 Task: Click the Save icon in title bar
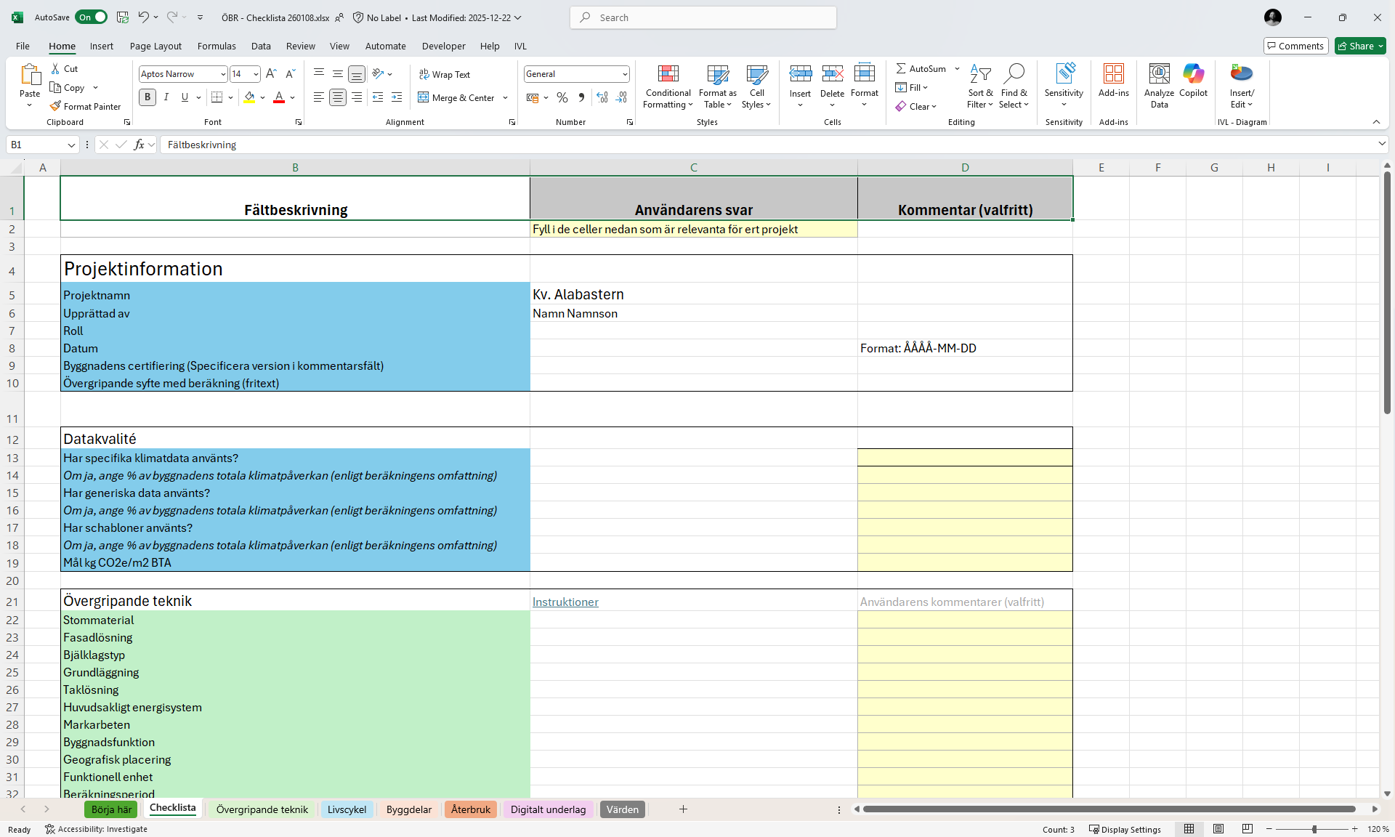tap(122, 17)
